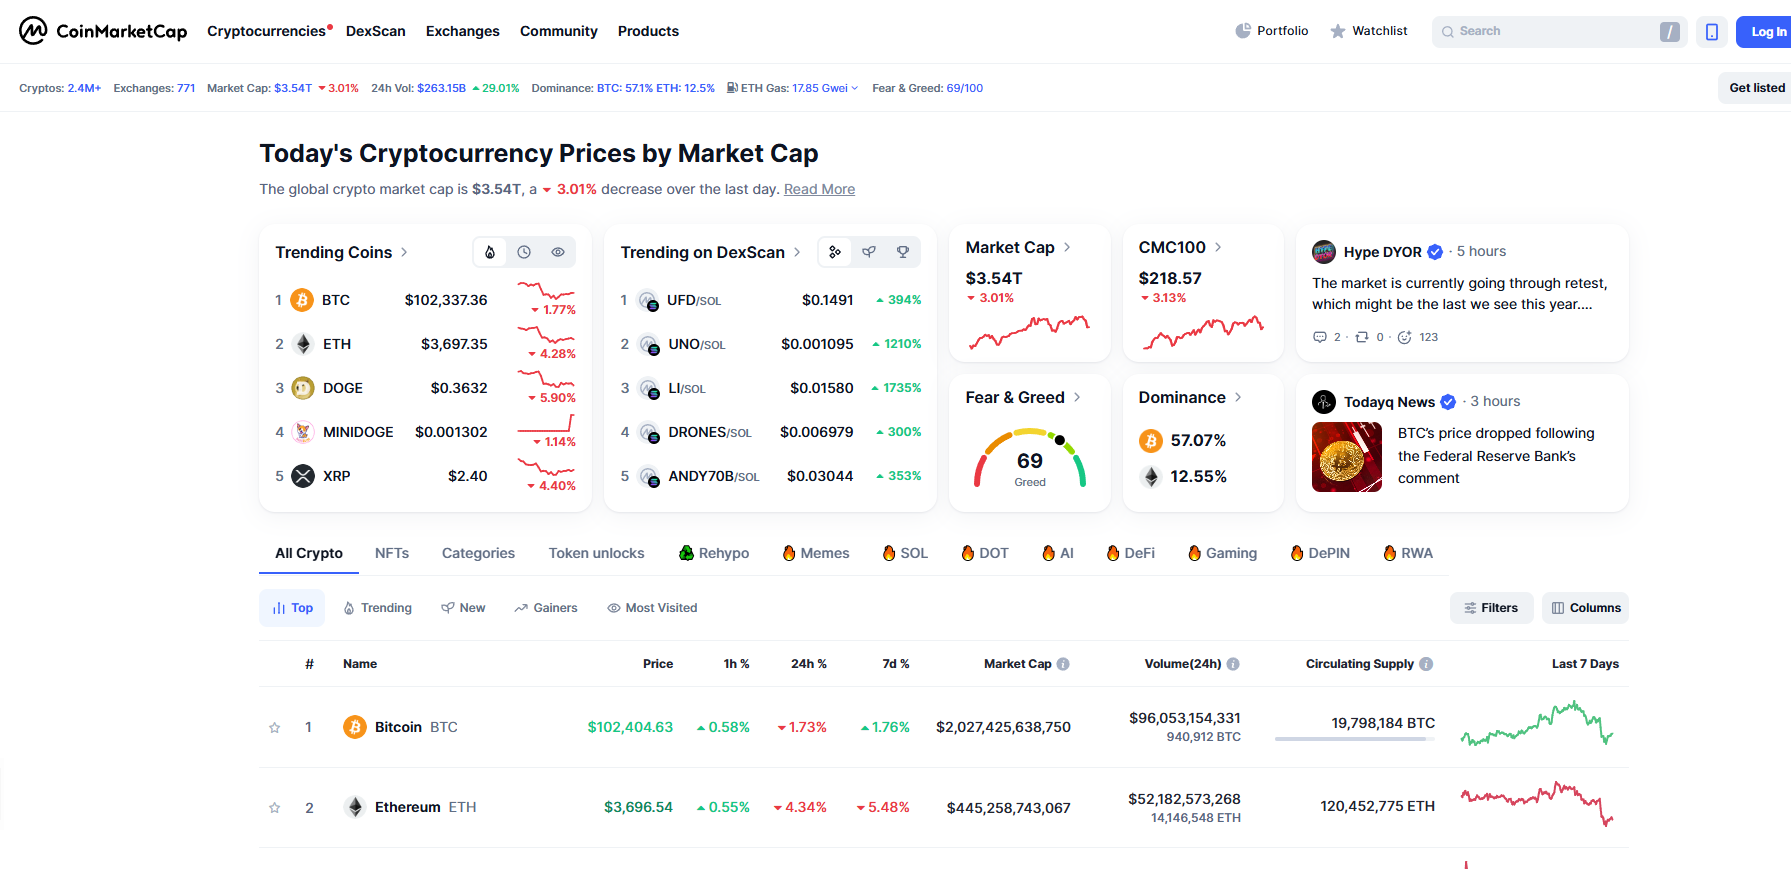Switch Trending Coins to recently added clock
Screen dimensions: 1791x869
[x=524, y=252]
